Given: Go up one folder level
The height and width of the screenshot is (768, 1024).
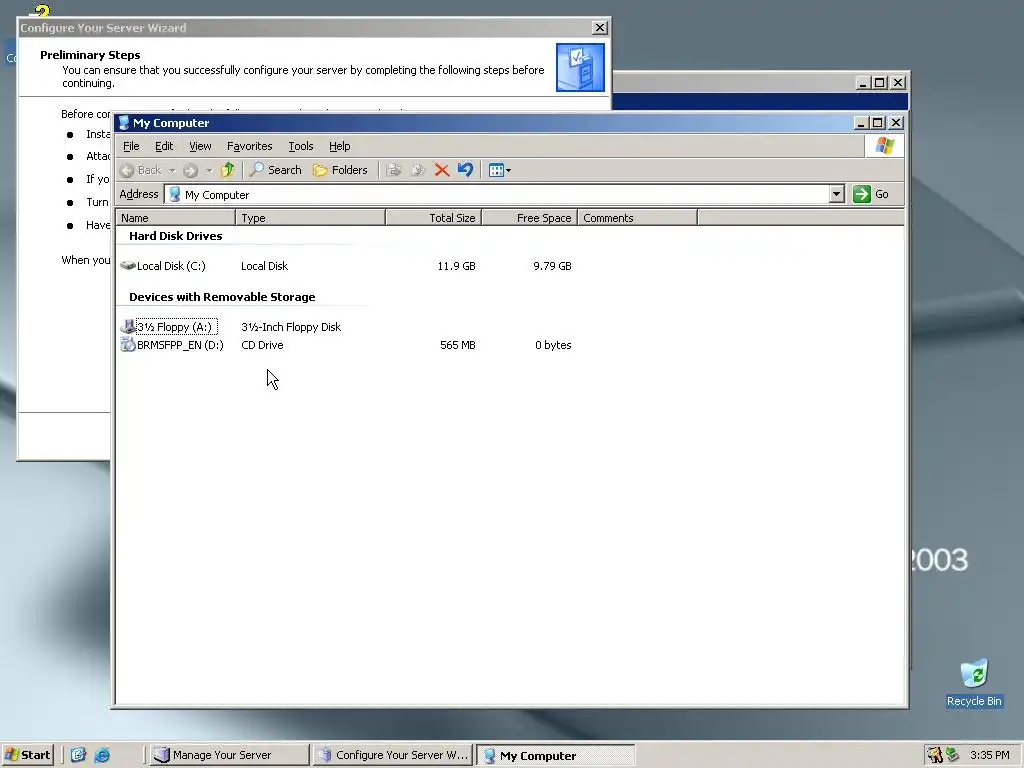Looking at the screenshot, I should click(x=227, y=170).
